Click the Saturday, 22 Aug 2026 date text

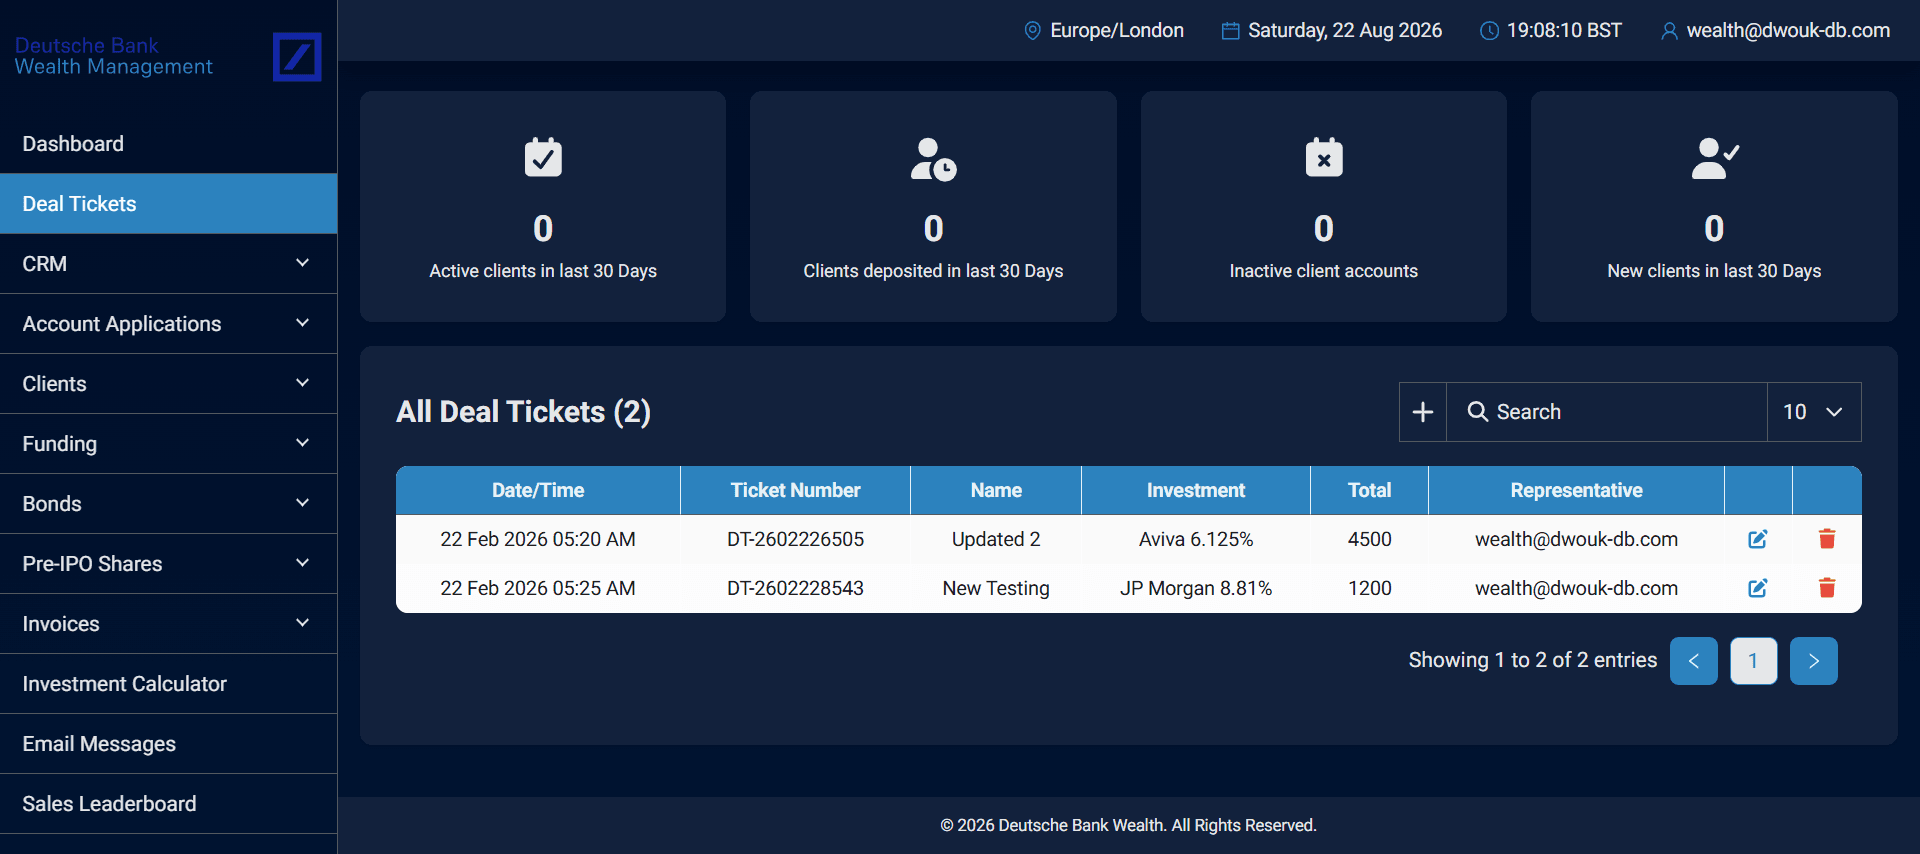[1345, 31]
